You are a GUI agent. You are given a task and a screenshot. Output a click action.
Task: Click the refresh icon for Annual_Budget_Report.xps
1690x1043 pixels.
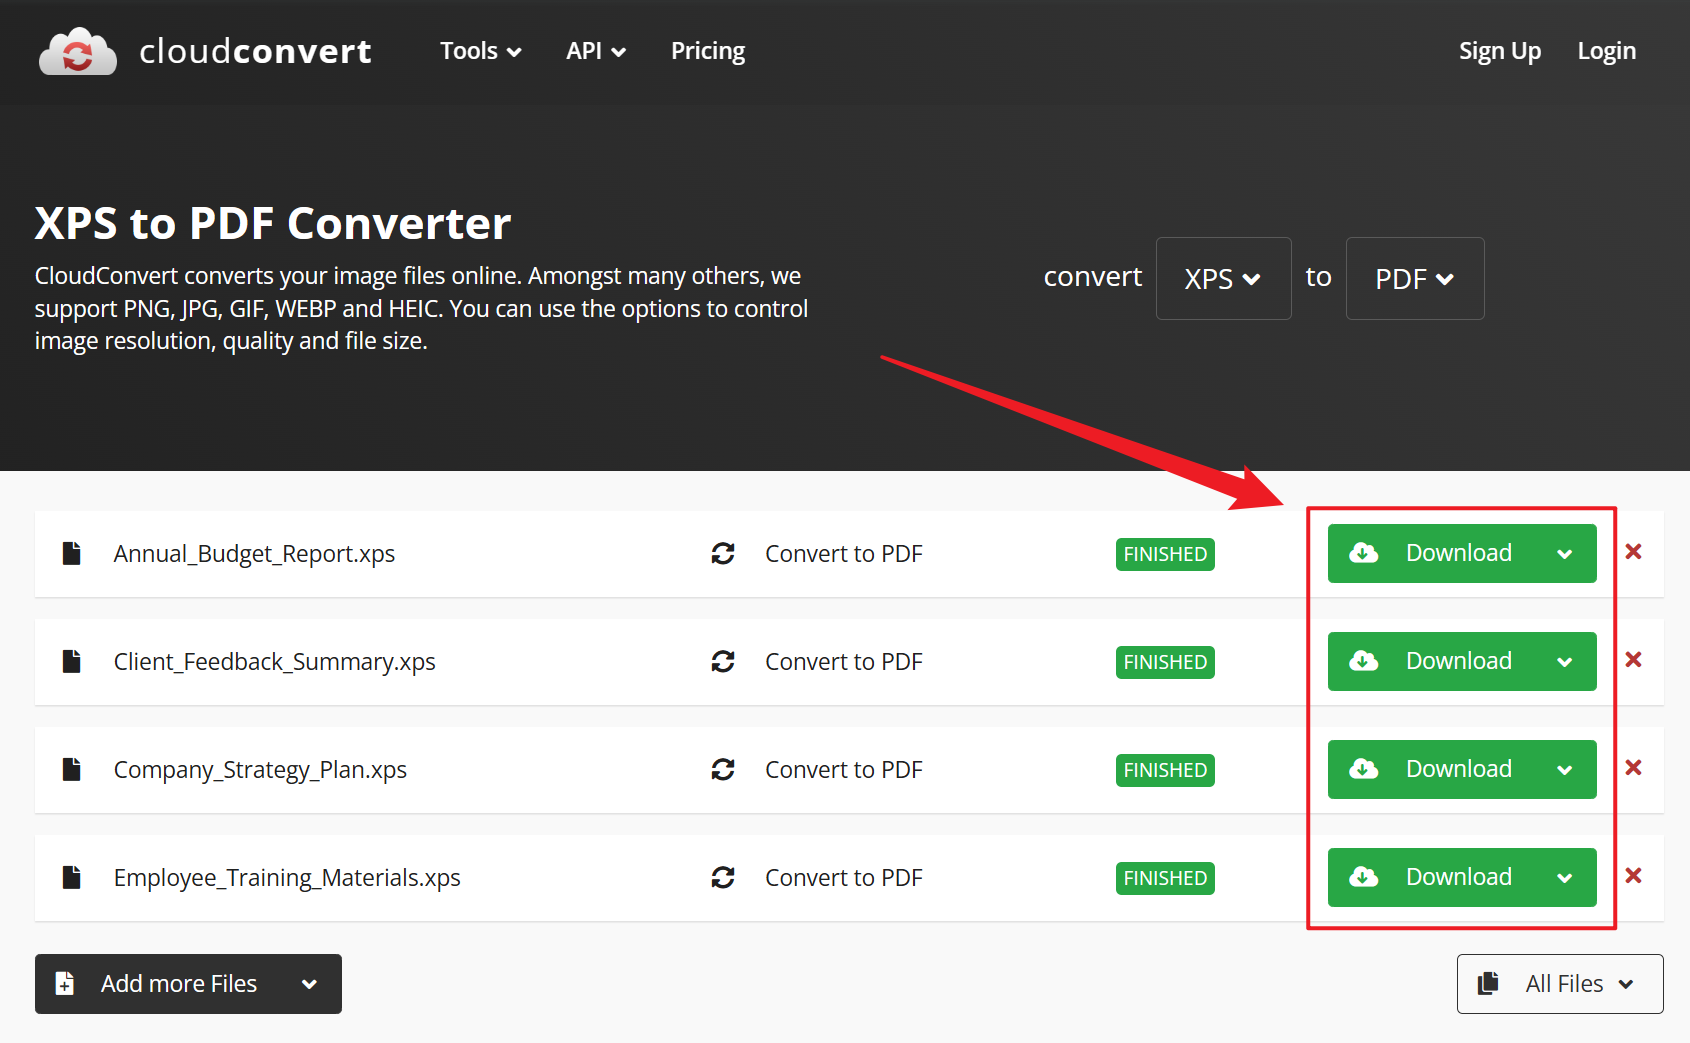[x=722, y=553]
